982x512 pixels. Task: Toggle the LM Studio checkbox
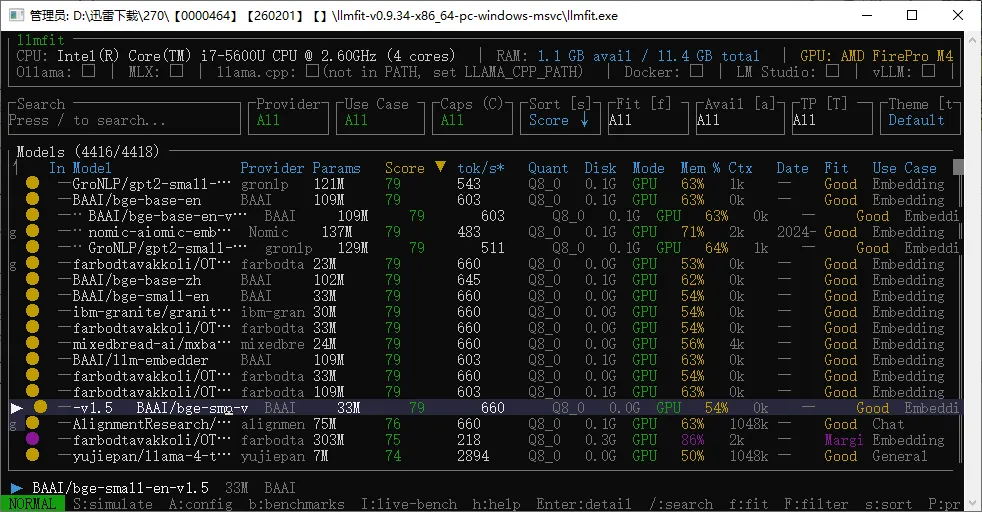(x=832, y=71)
